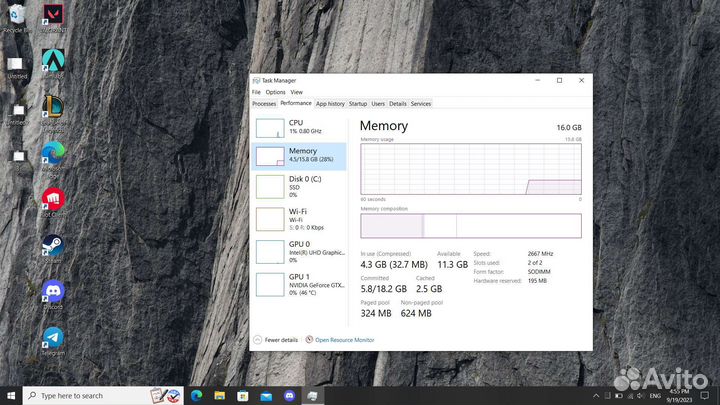Viewport: 720px width, 405px height.
Task: Open Discord from the taskbar
Action: 289,395
